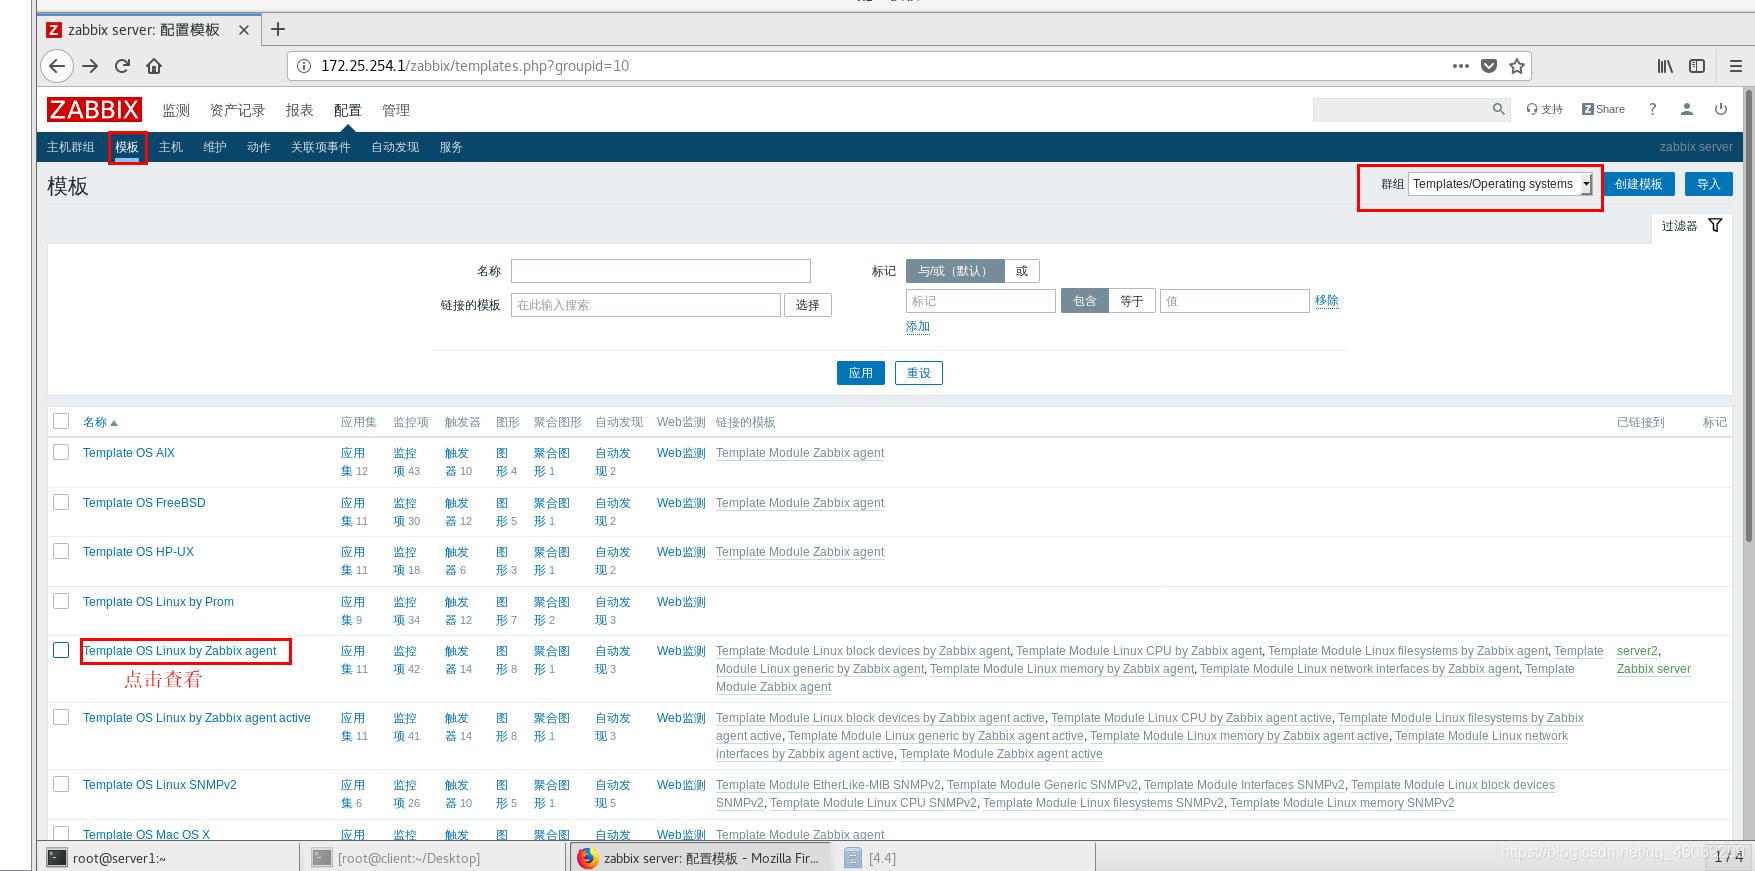Click the ZABBIX logo
The height and width of the screenshot is (871, 1755).
point(94,110)
